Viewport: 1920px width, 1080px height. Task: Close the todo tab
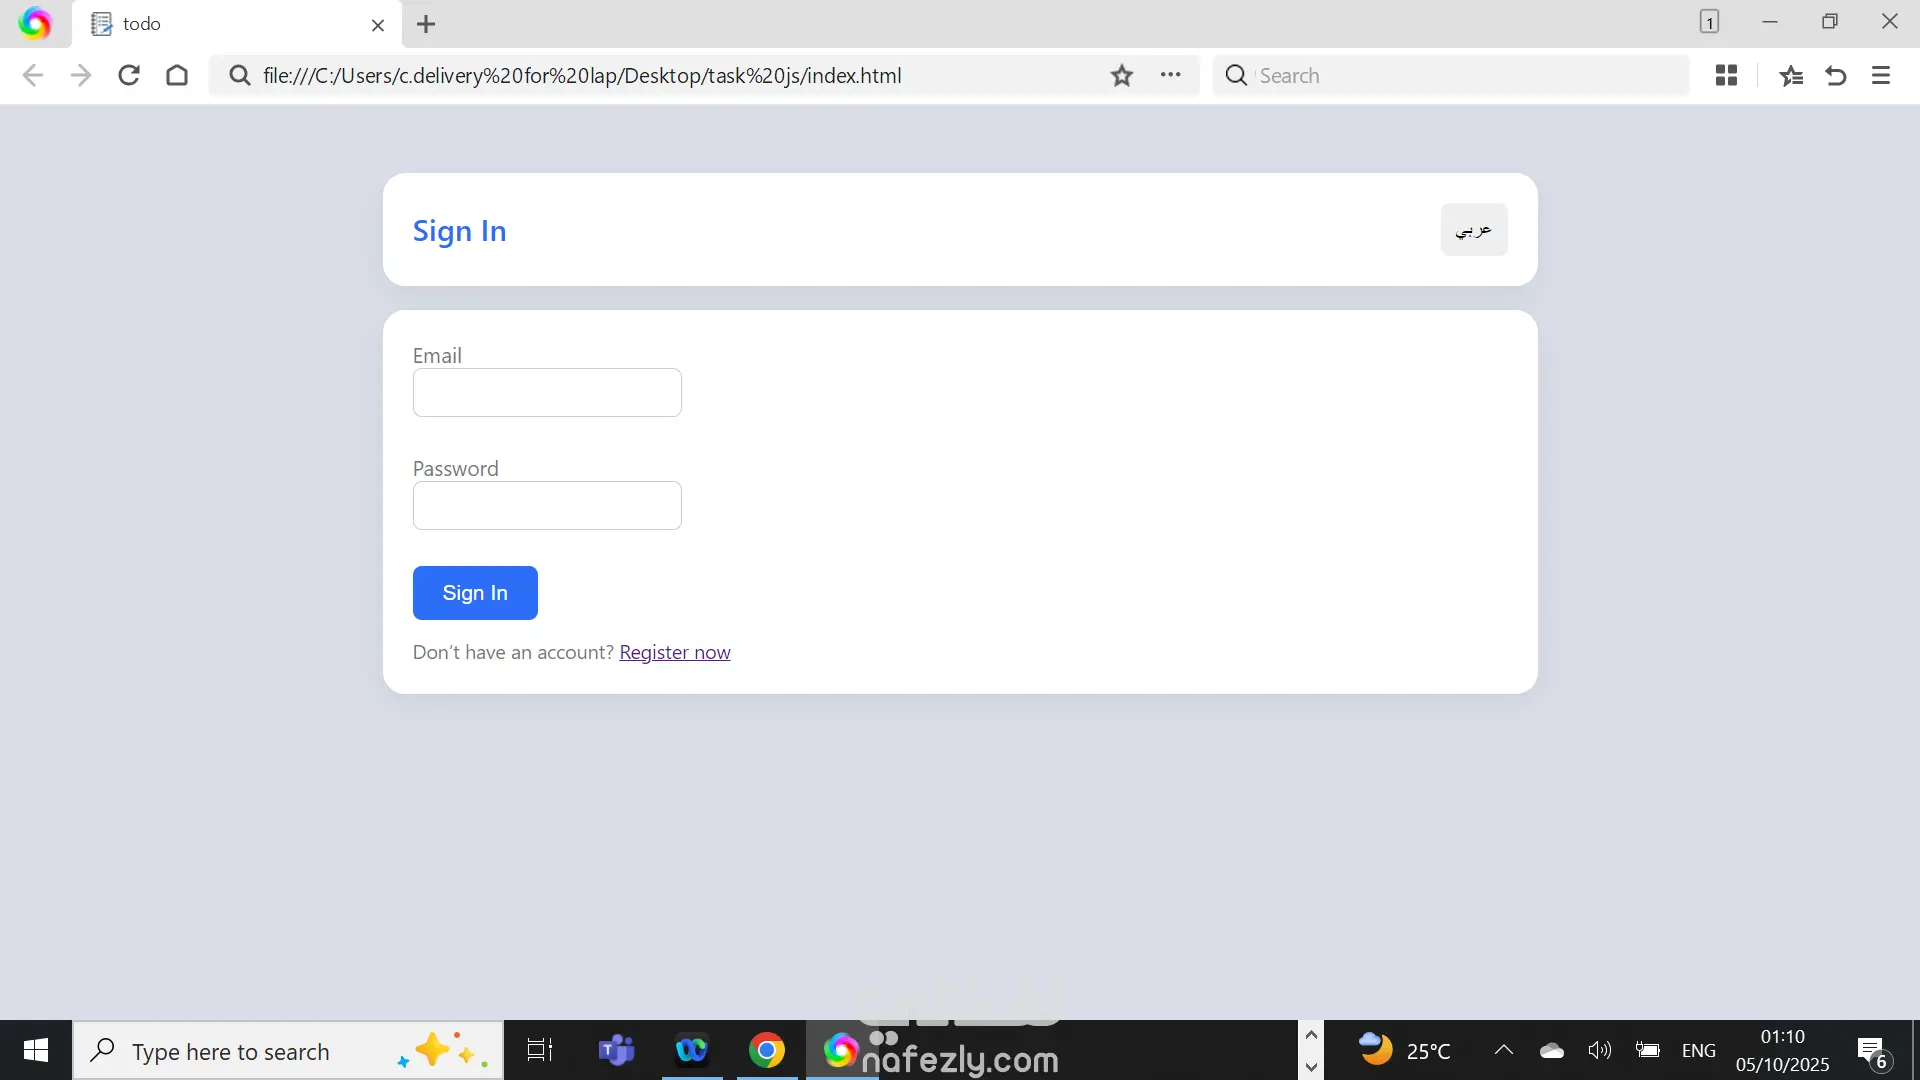tap(378, 25)
